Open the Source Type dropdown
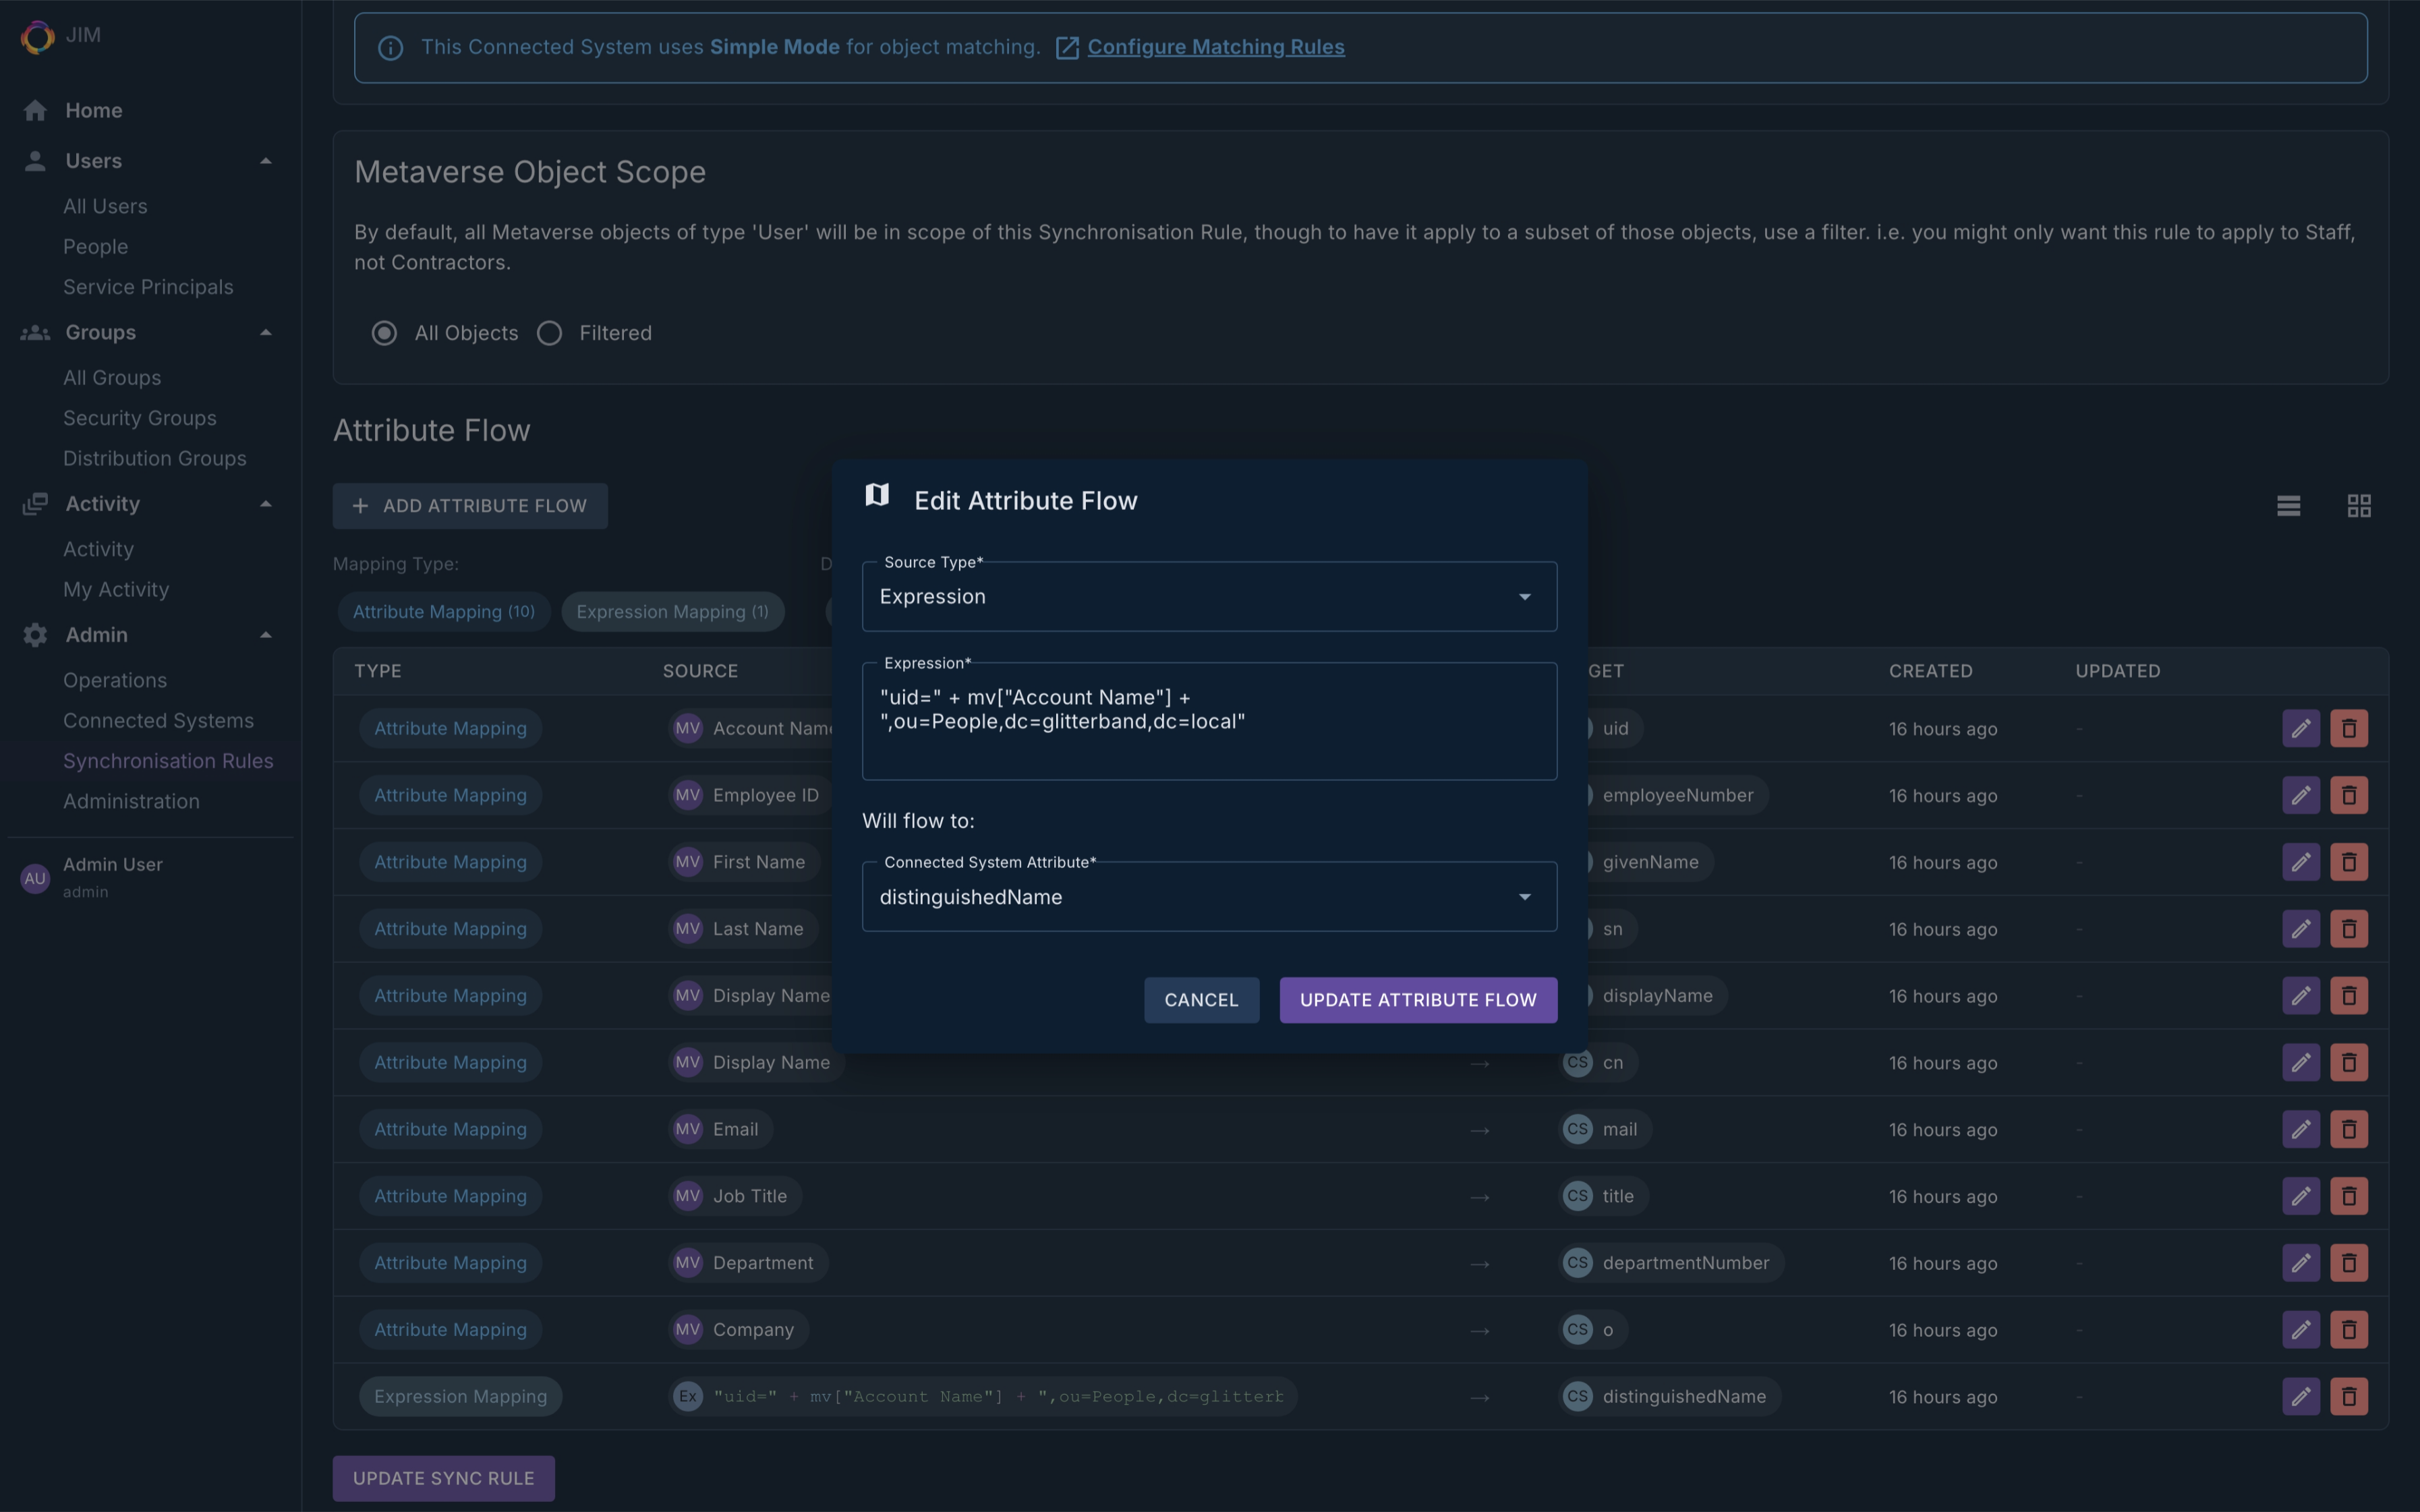This screenshot has height=1512, width=2420. (x=1208, y=597)
